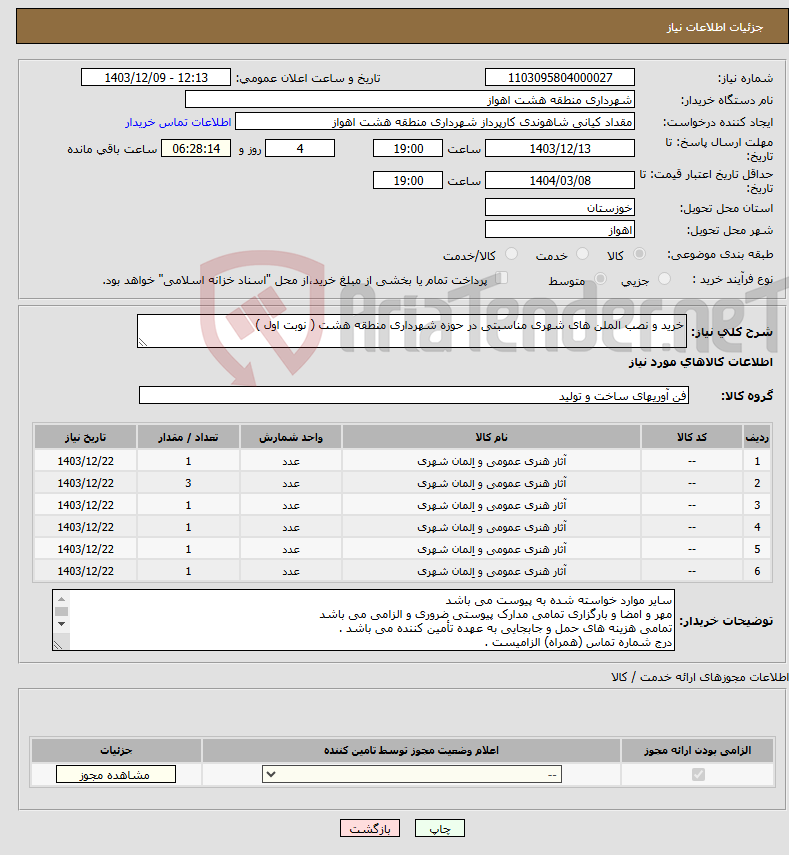
Task: Click the item name in row 1
Action: pyautogui.click(x=491, y=461)
